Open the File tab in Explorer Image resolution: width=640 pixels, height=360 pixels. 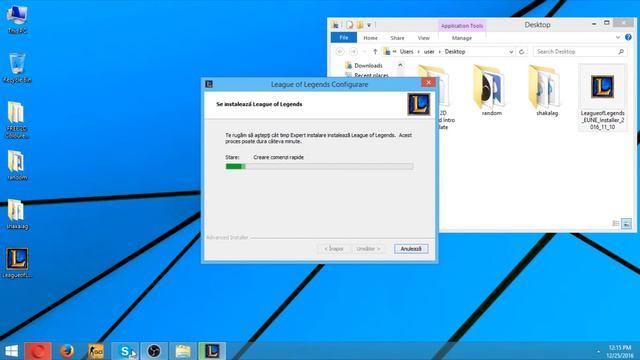point(344,38)
